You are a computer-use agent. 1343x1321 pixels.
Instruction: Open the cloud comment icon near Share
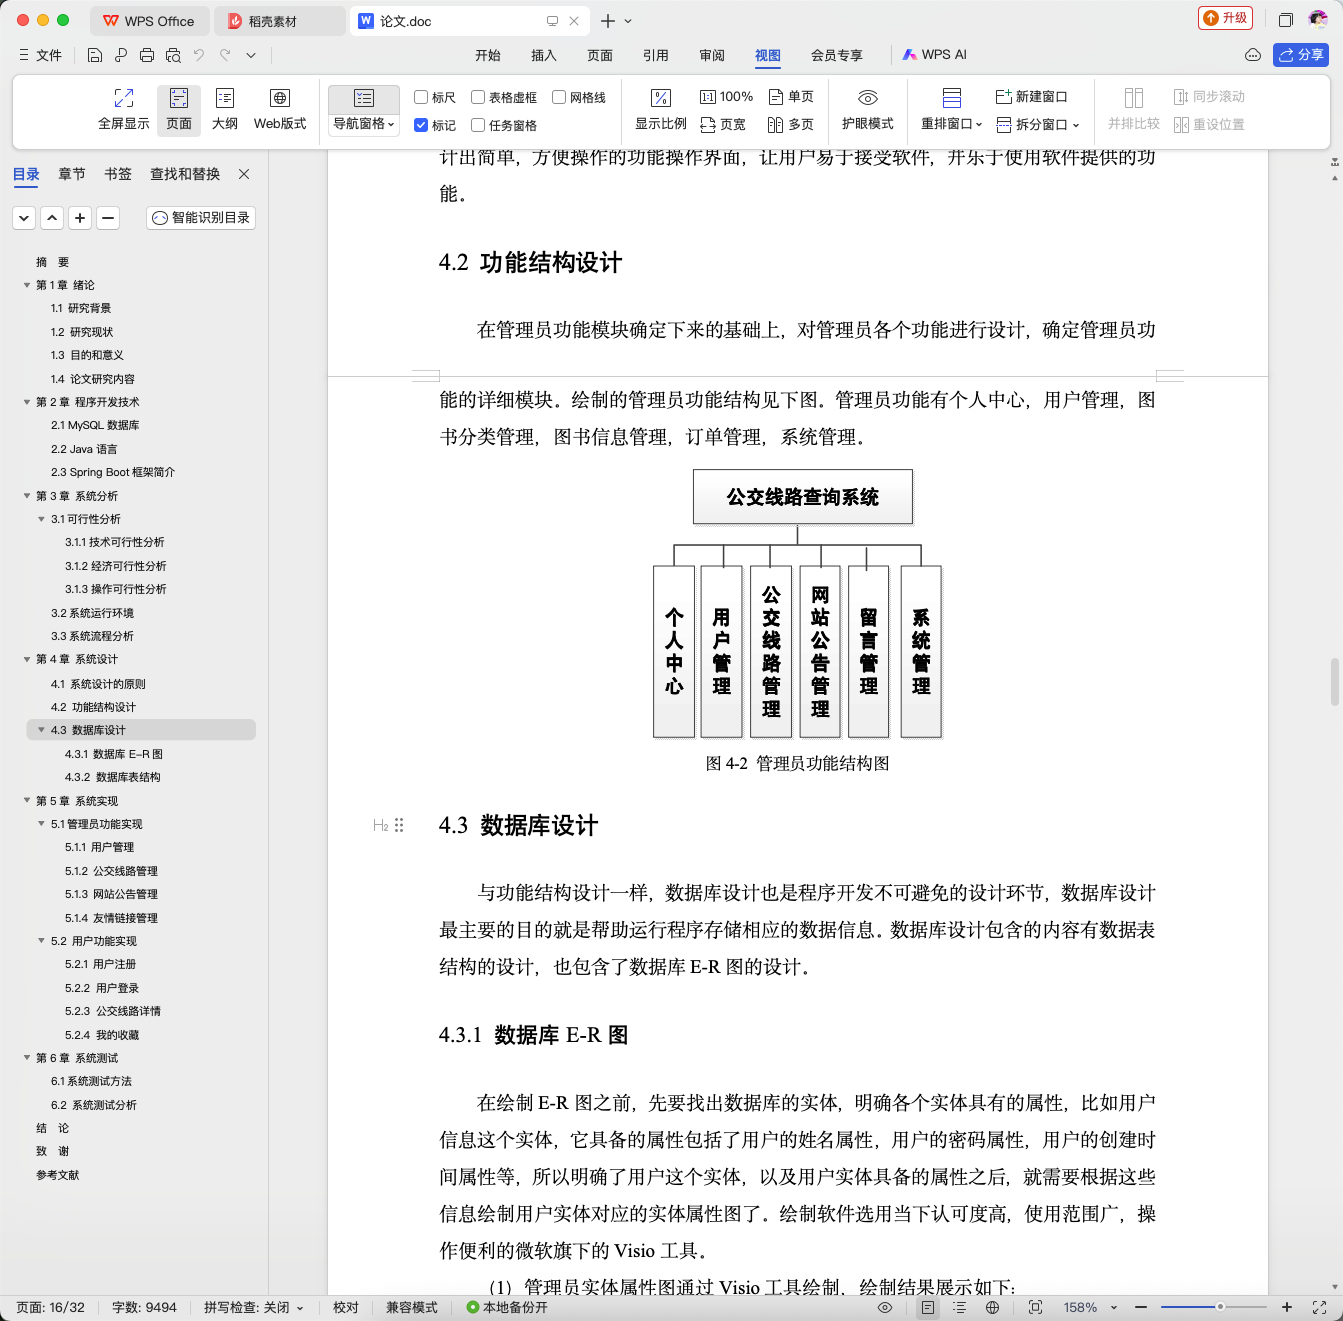point(1253,55)
